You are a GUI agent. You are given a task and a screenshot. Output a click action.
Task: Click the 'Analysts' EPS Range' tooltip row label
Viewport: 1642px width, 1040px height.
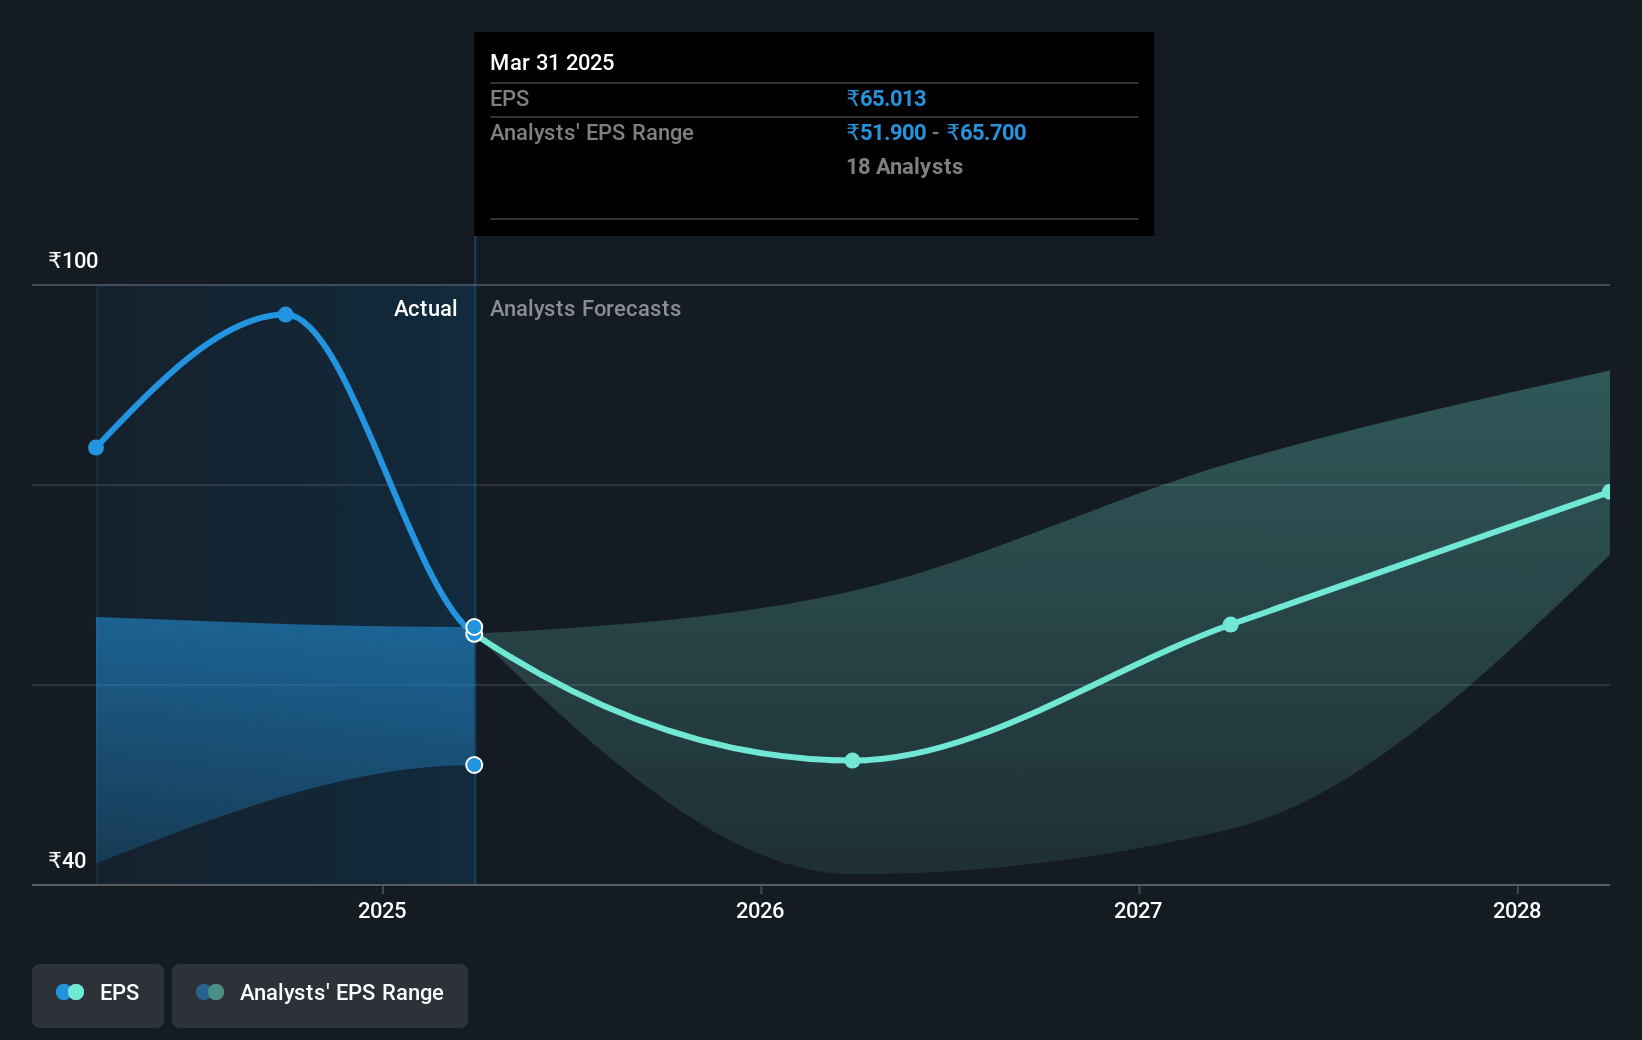coord(591,132)
